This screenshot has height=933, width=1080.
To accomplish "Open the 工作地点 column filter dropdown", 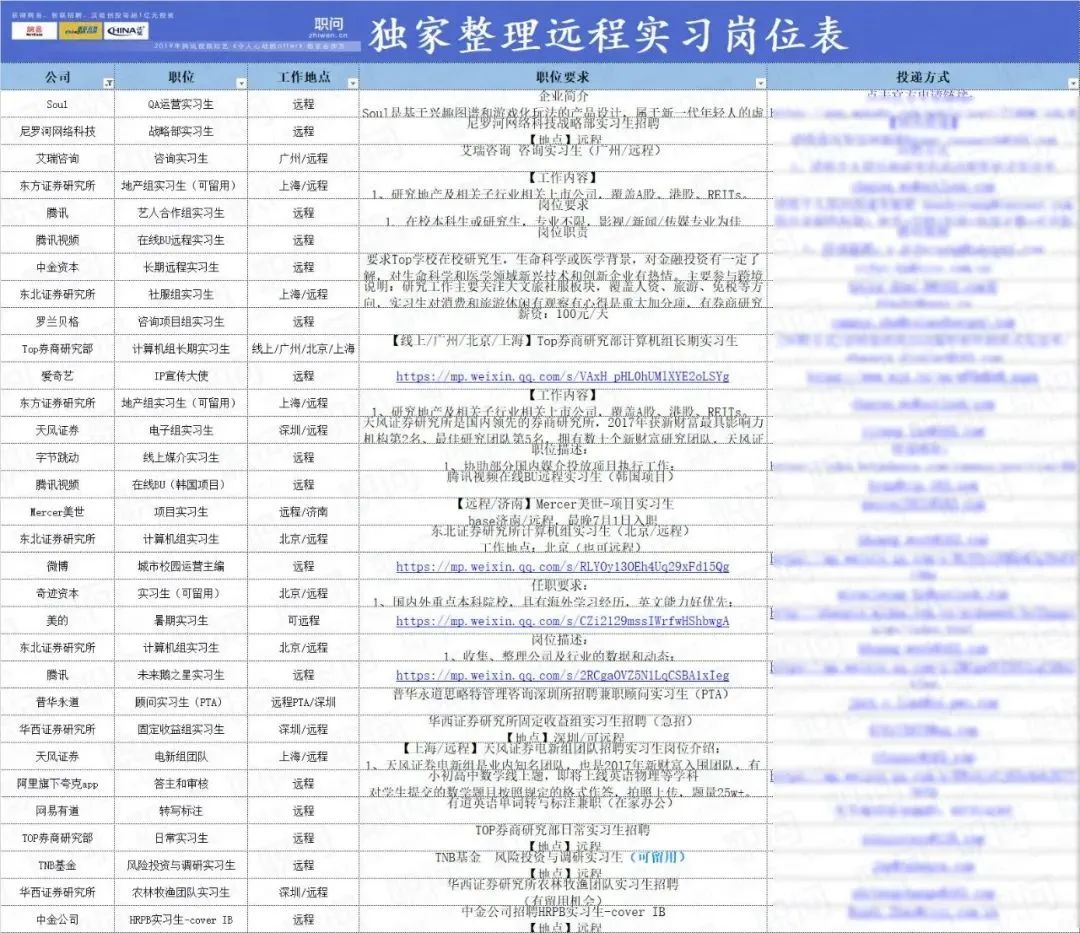I will point(353,83).
